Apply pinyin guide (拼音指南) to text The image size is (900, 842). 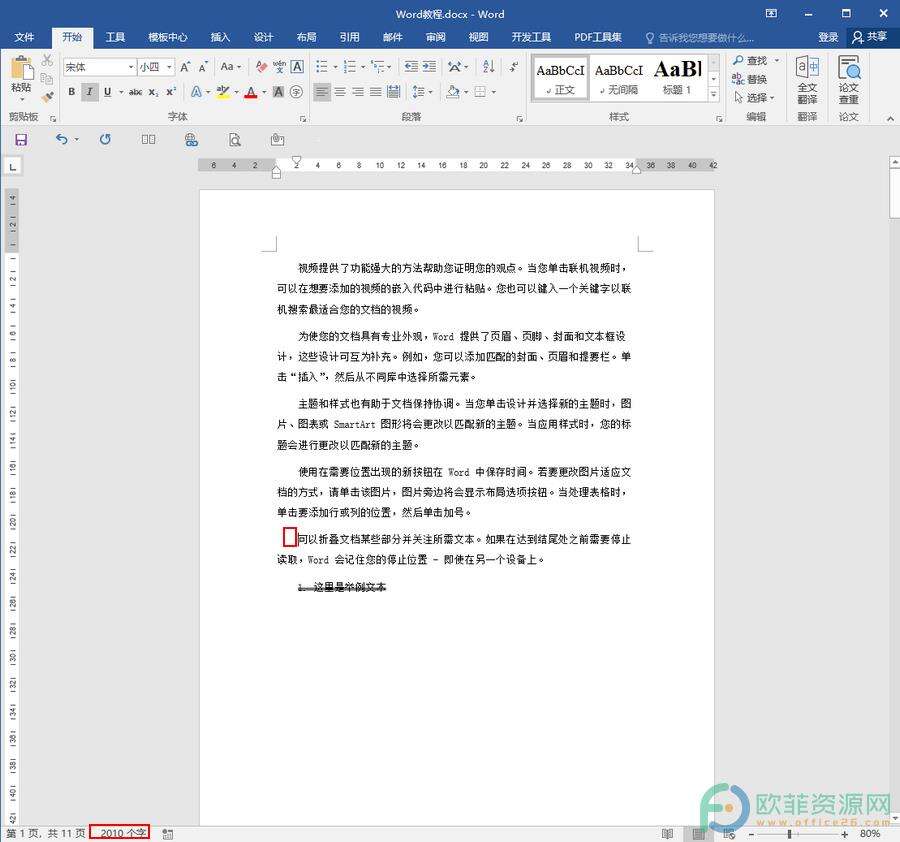tap(279, 66)
